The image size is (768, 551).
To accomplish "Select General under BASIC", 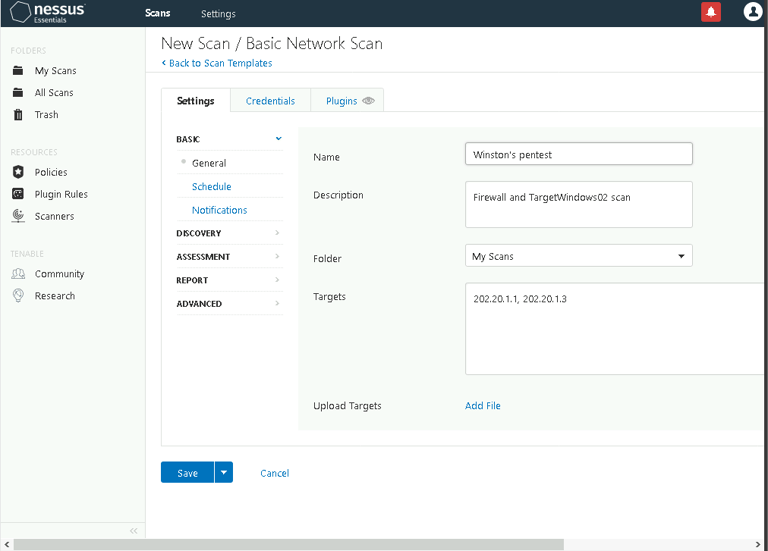I will [209, 163].
